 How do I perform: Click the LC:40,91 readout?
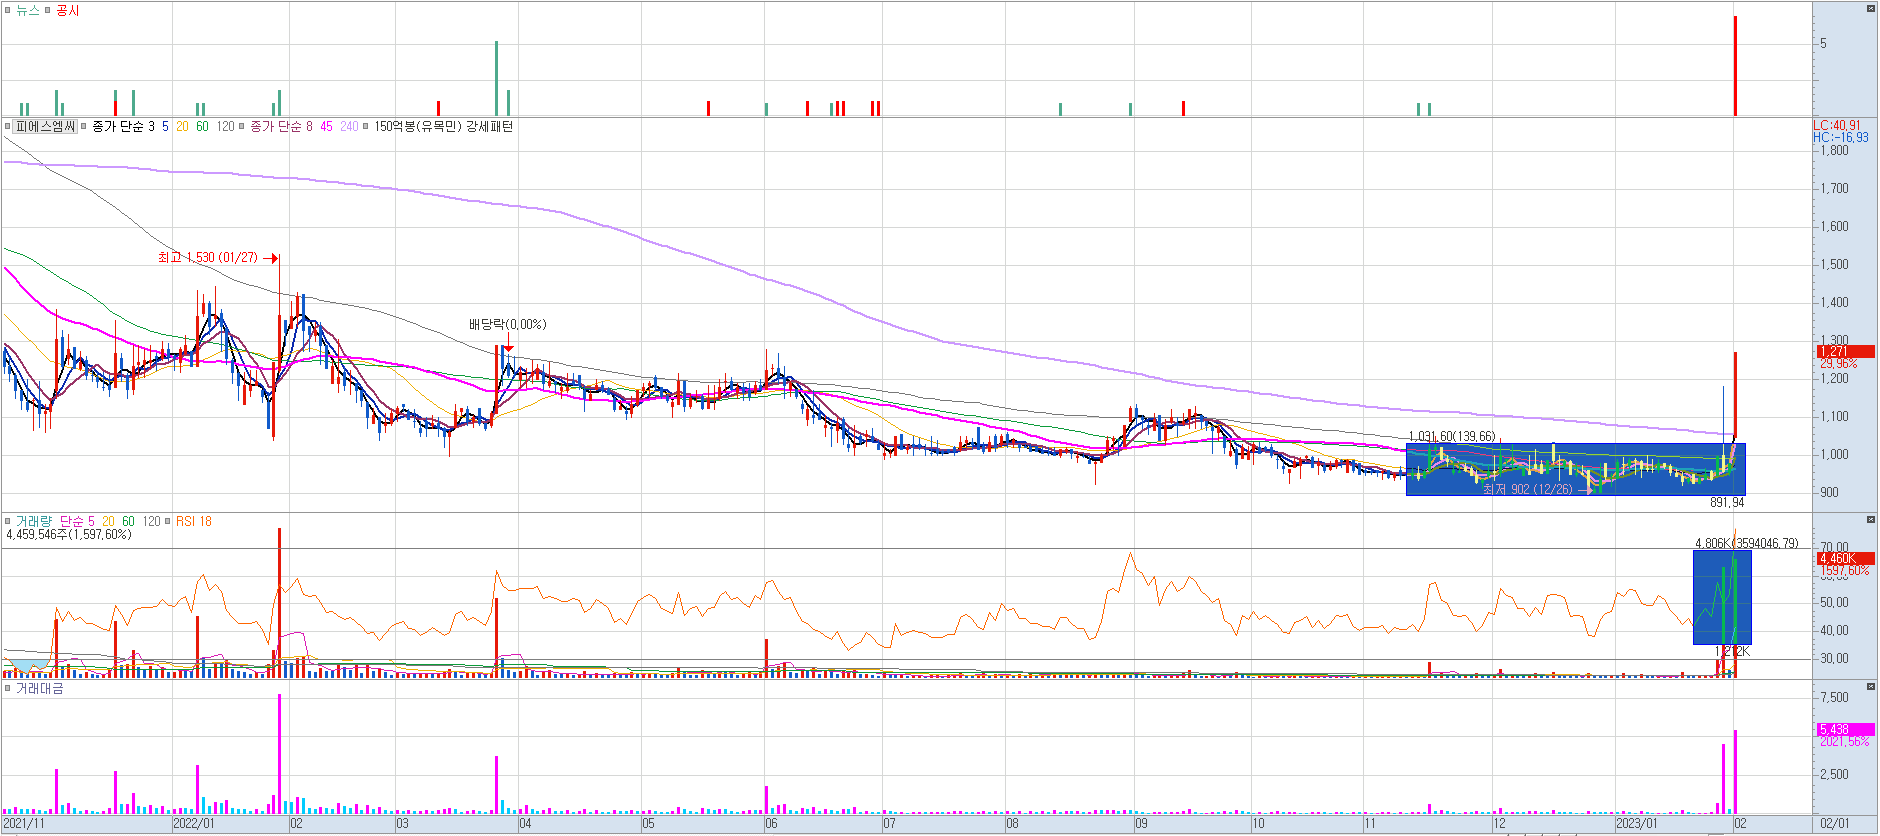click(x=1837, y=126)
